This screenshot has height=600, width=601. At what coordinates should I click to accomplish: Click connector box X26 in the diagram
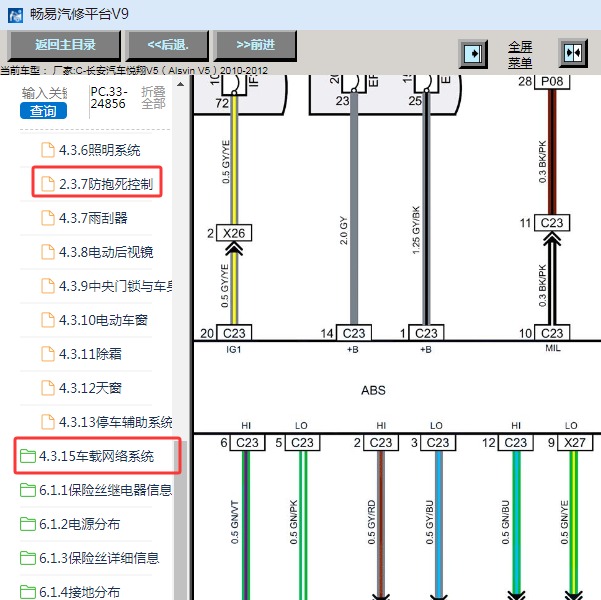234,233
